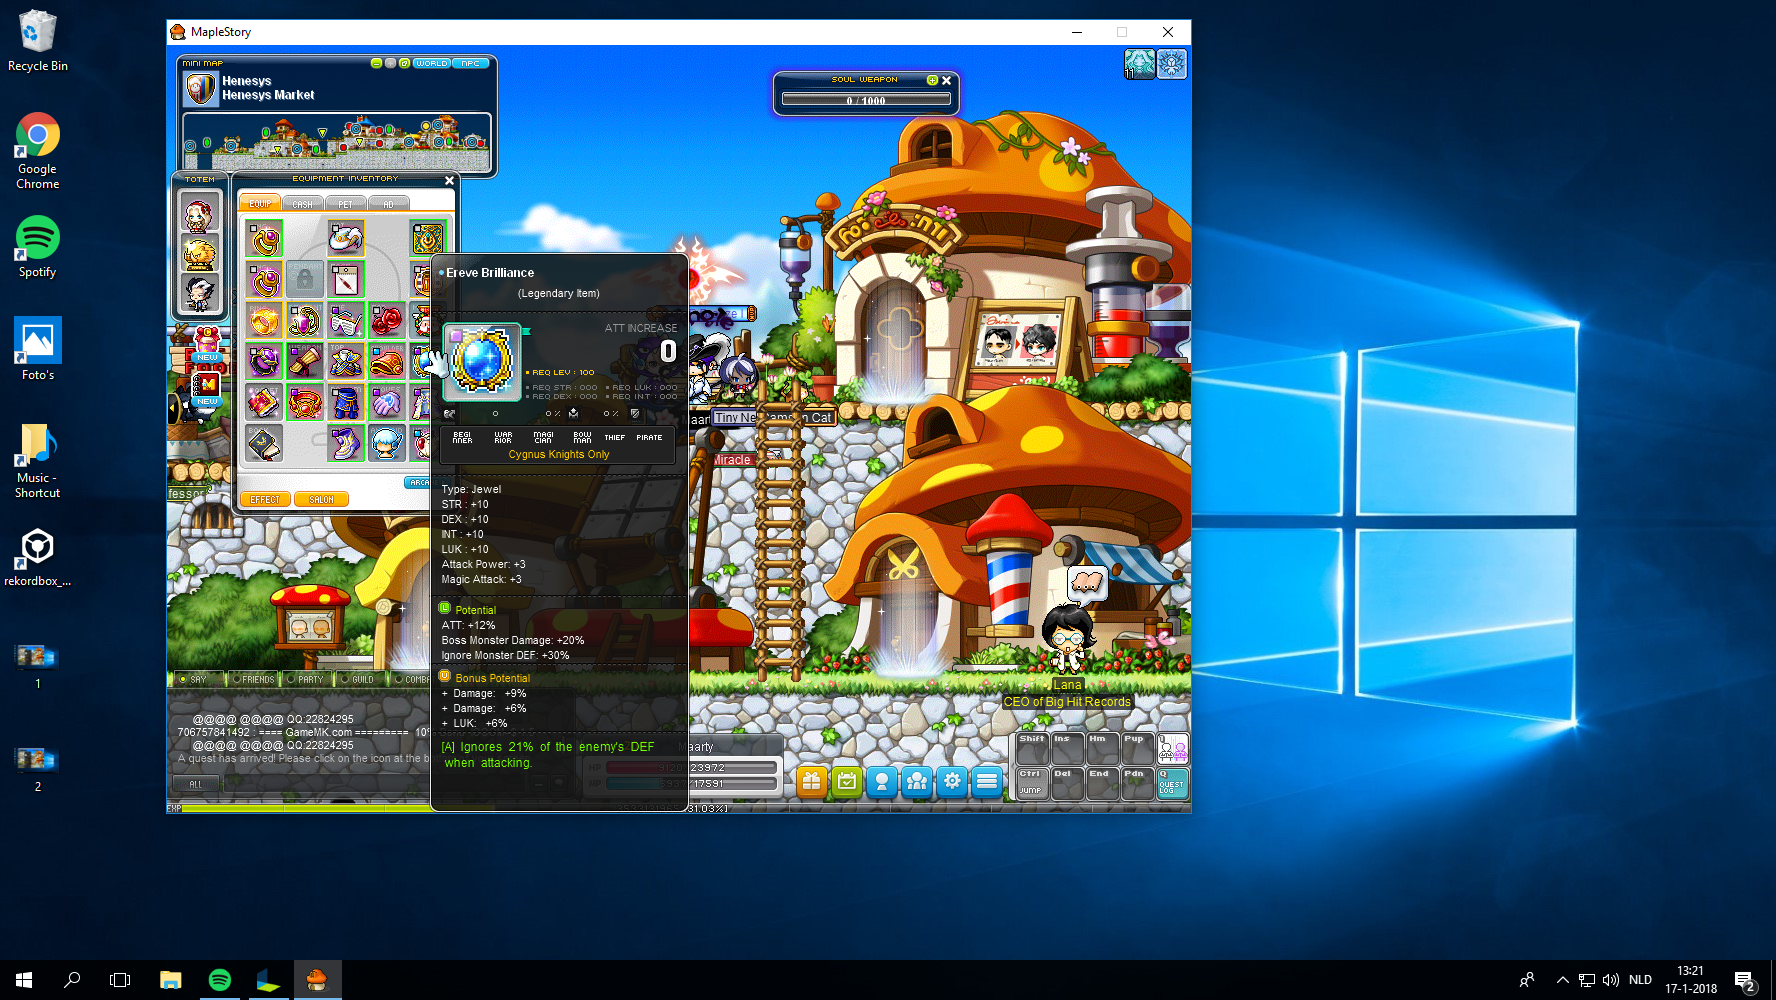Click the red rose equipment item

coord(386,321)
